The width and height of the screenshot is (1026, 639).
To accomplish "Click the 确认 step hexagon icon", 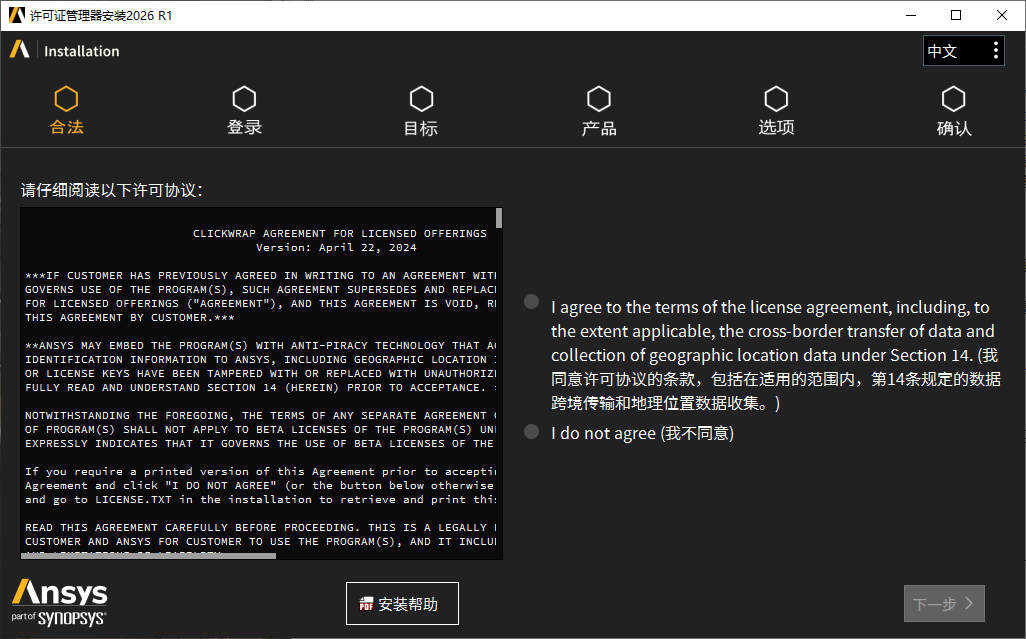I will 953,99.
